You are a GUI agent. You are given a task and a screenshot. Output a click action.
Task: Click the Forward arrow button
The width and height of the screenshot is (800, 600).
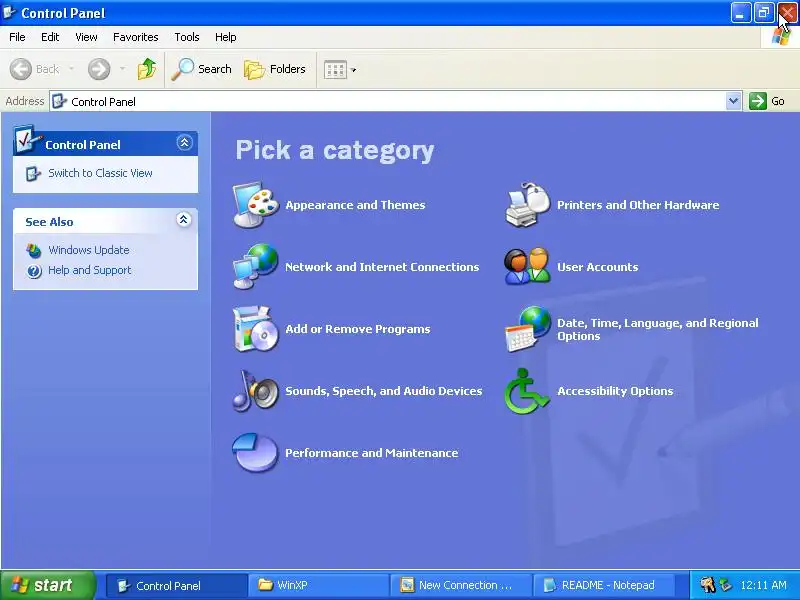99,69
